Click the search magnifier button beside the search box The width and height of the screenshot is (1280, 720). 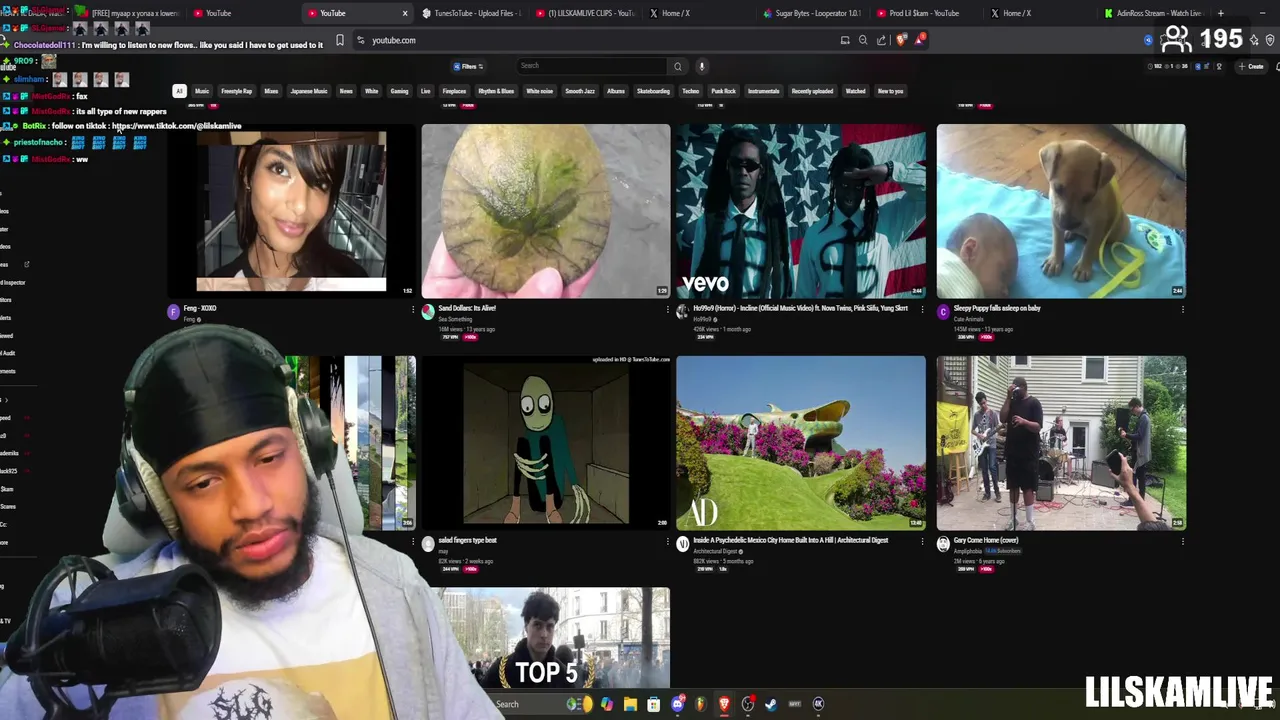678,66
